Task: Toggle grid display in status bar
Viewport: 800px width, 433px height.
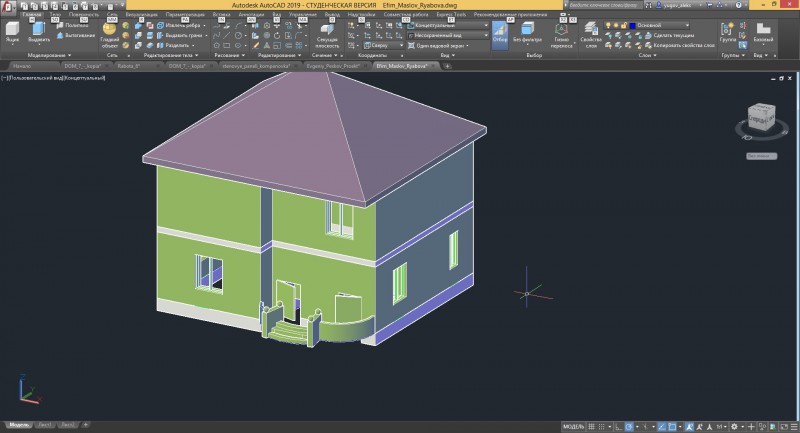Action: 591,426
